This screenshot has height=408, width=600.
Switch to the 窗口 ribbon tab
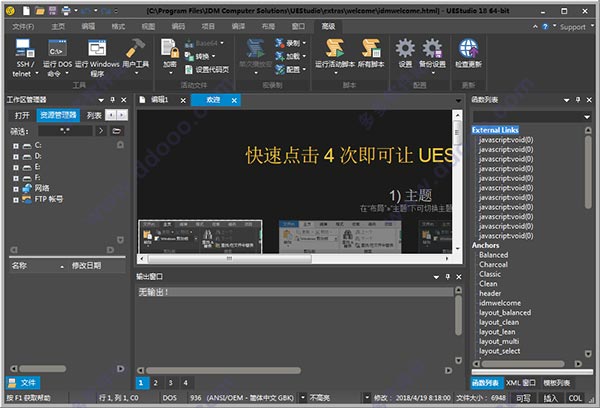click(298, 26)
